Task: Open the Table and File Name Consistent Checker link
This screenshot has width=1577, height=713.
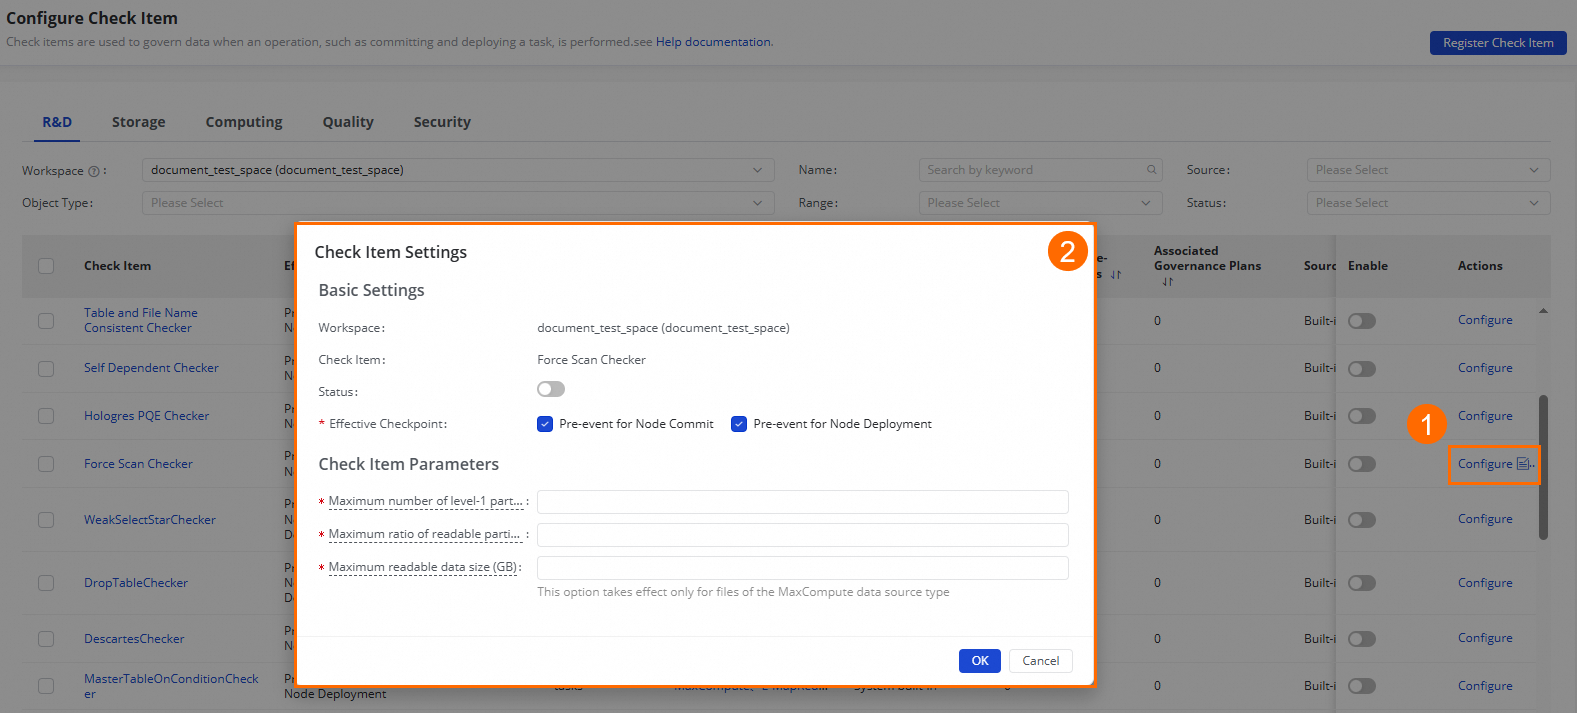Action: [141, 320]
